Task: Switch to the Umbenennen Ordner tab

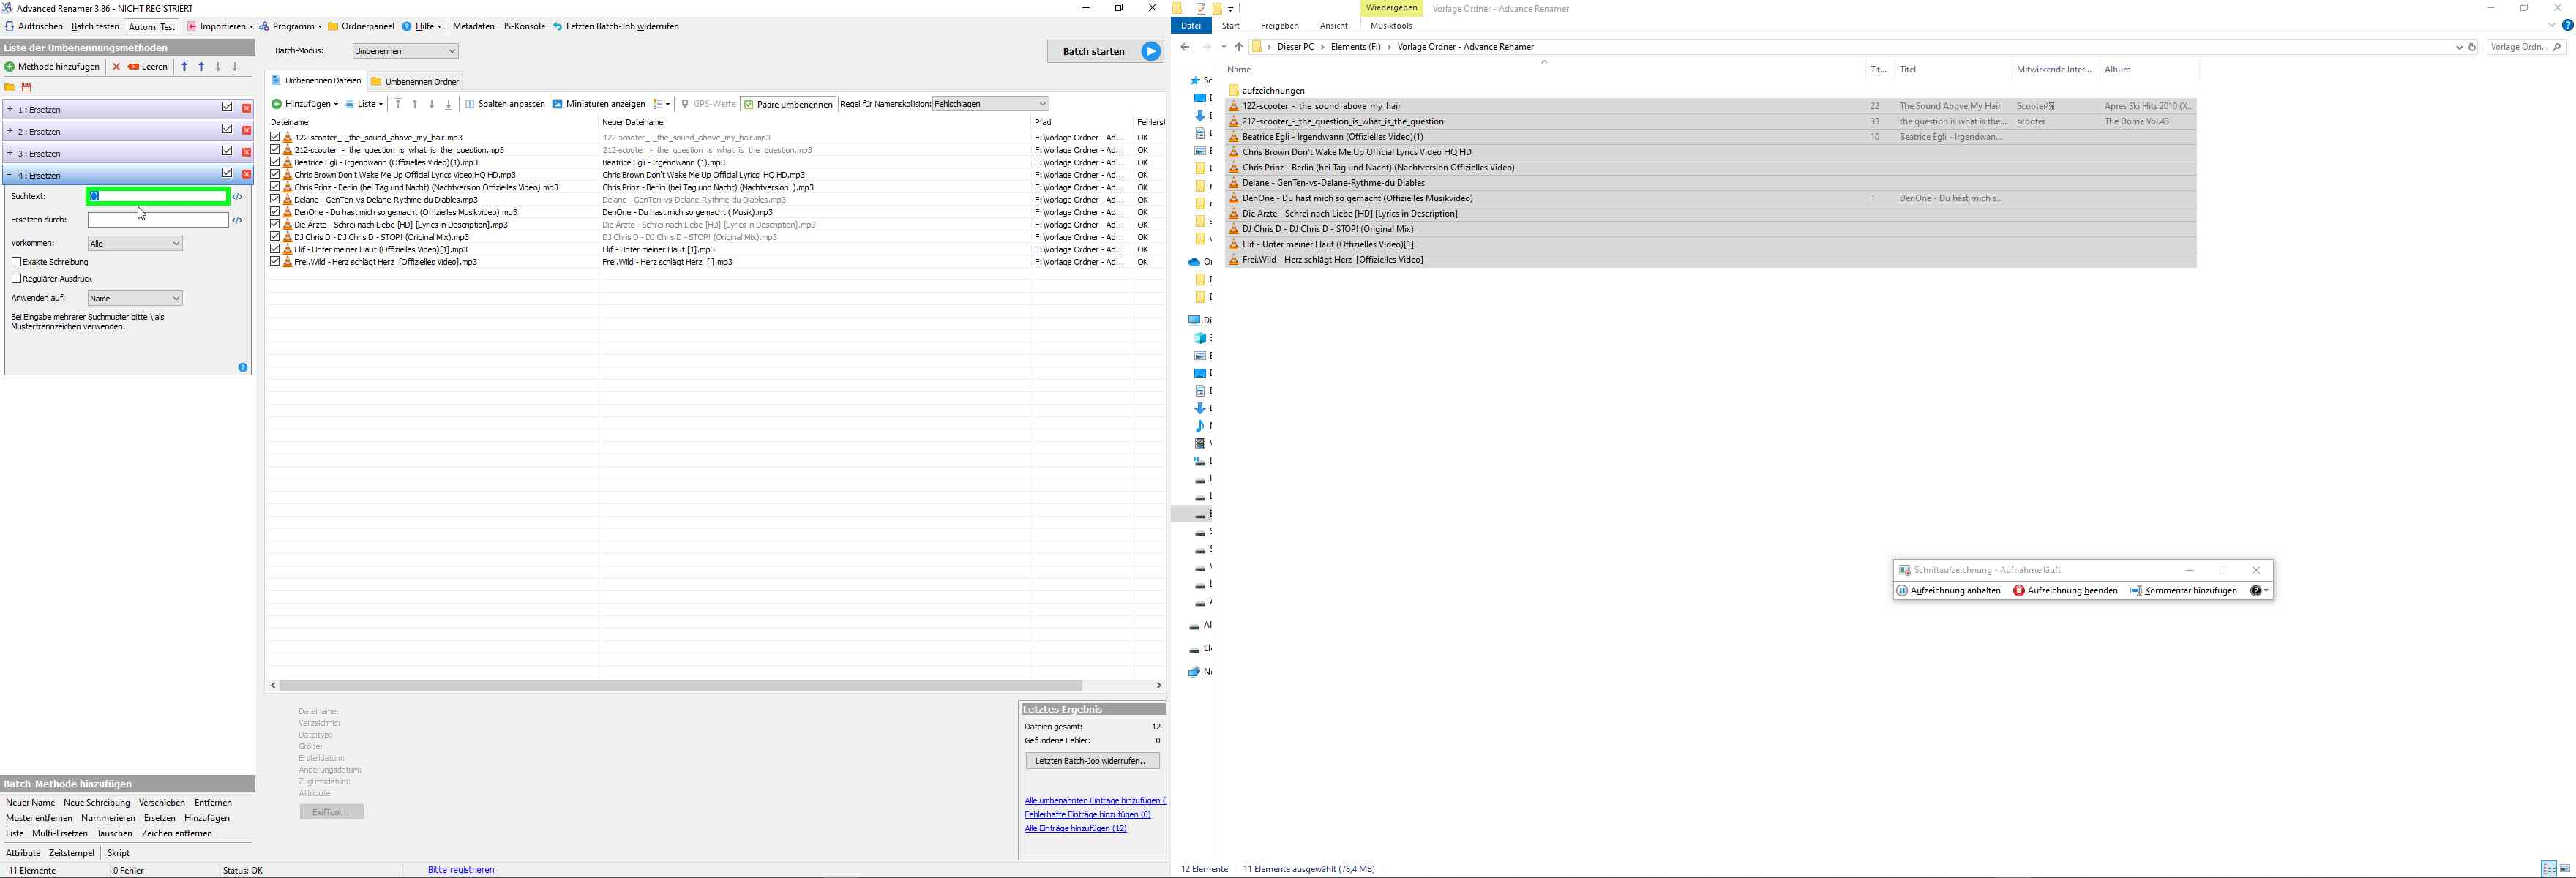Action: click(415, 82)
